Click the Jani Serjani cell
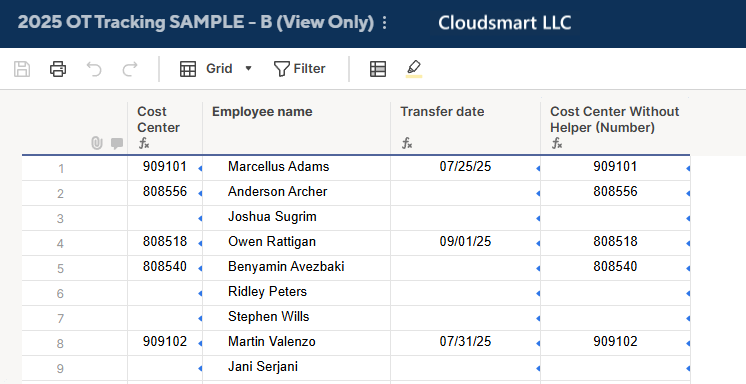746x384 pixels. (x=296, y=368)
